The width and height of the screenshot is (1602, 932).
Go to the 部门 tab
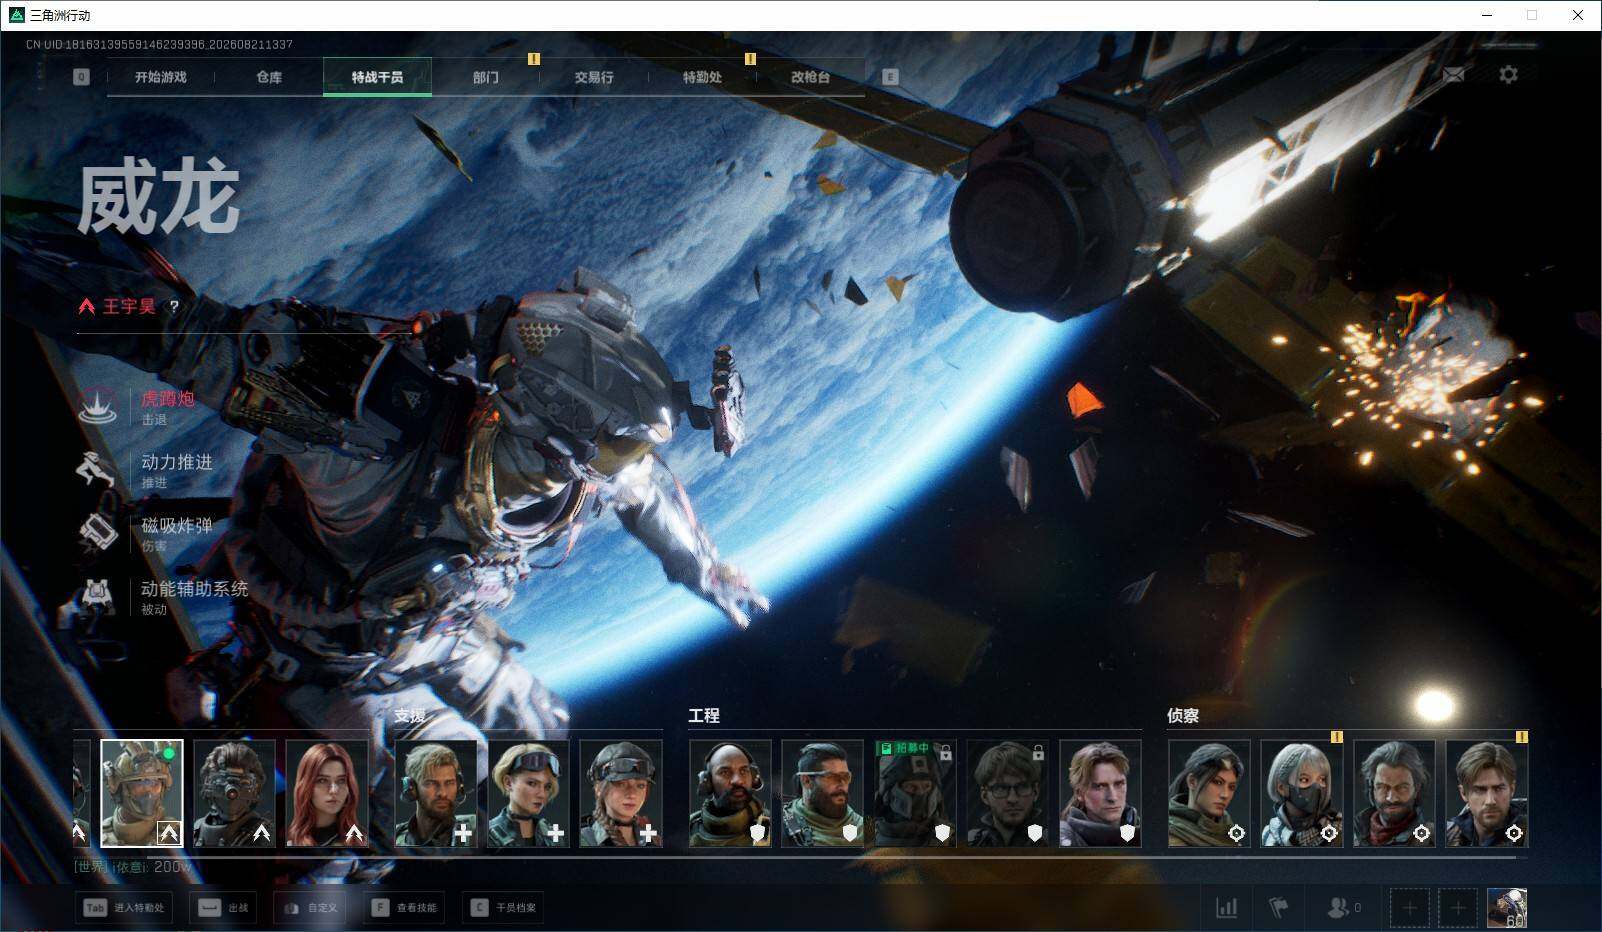click(x=486, y=77)
